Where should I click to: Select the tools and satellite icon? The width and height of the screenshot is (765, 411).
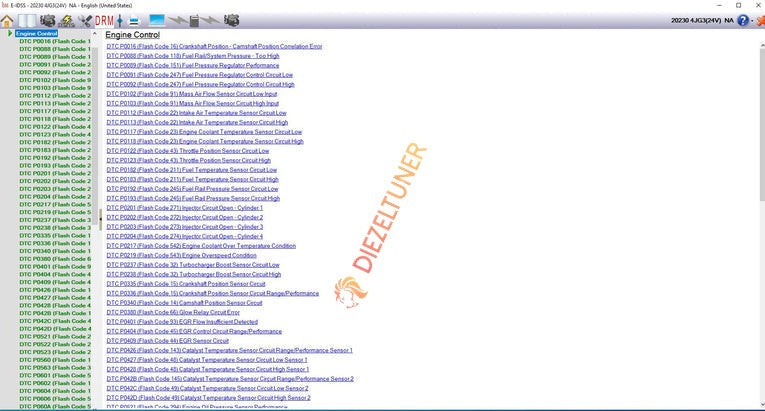click(x=85, y=21)
